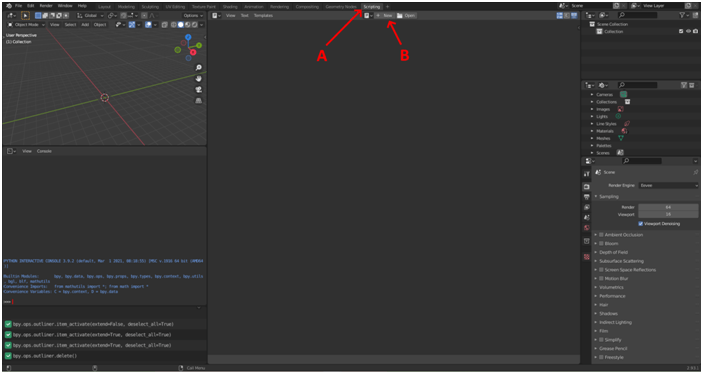Click the Cameras data icon in Blender File list
The image size is (703, 374).
(x=623, y=95)
